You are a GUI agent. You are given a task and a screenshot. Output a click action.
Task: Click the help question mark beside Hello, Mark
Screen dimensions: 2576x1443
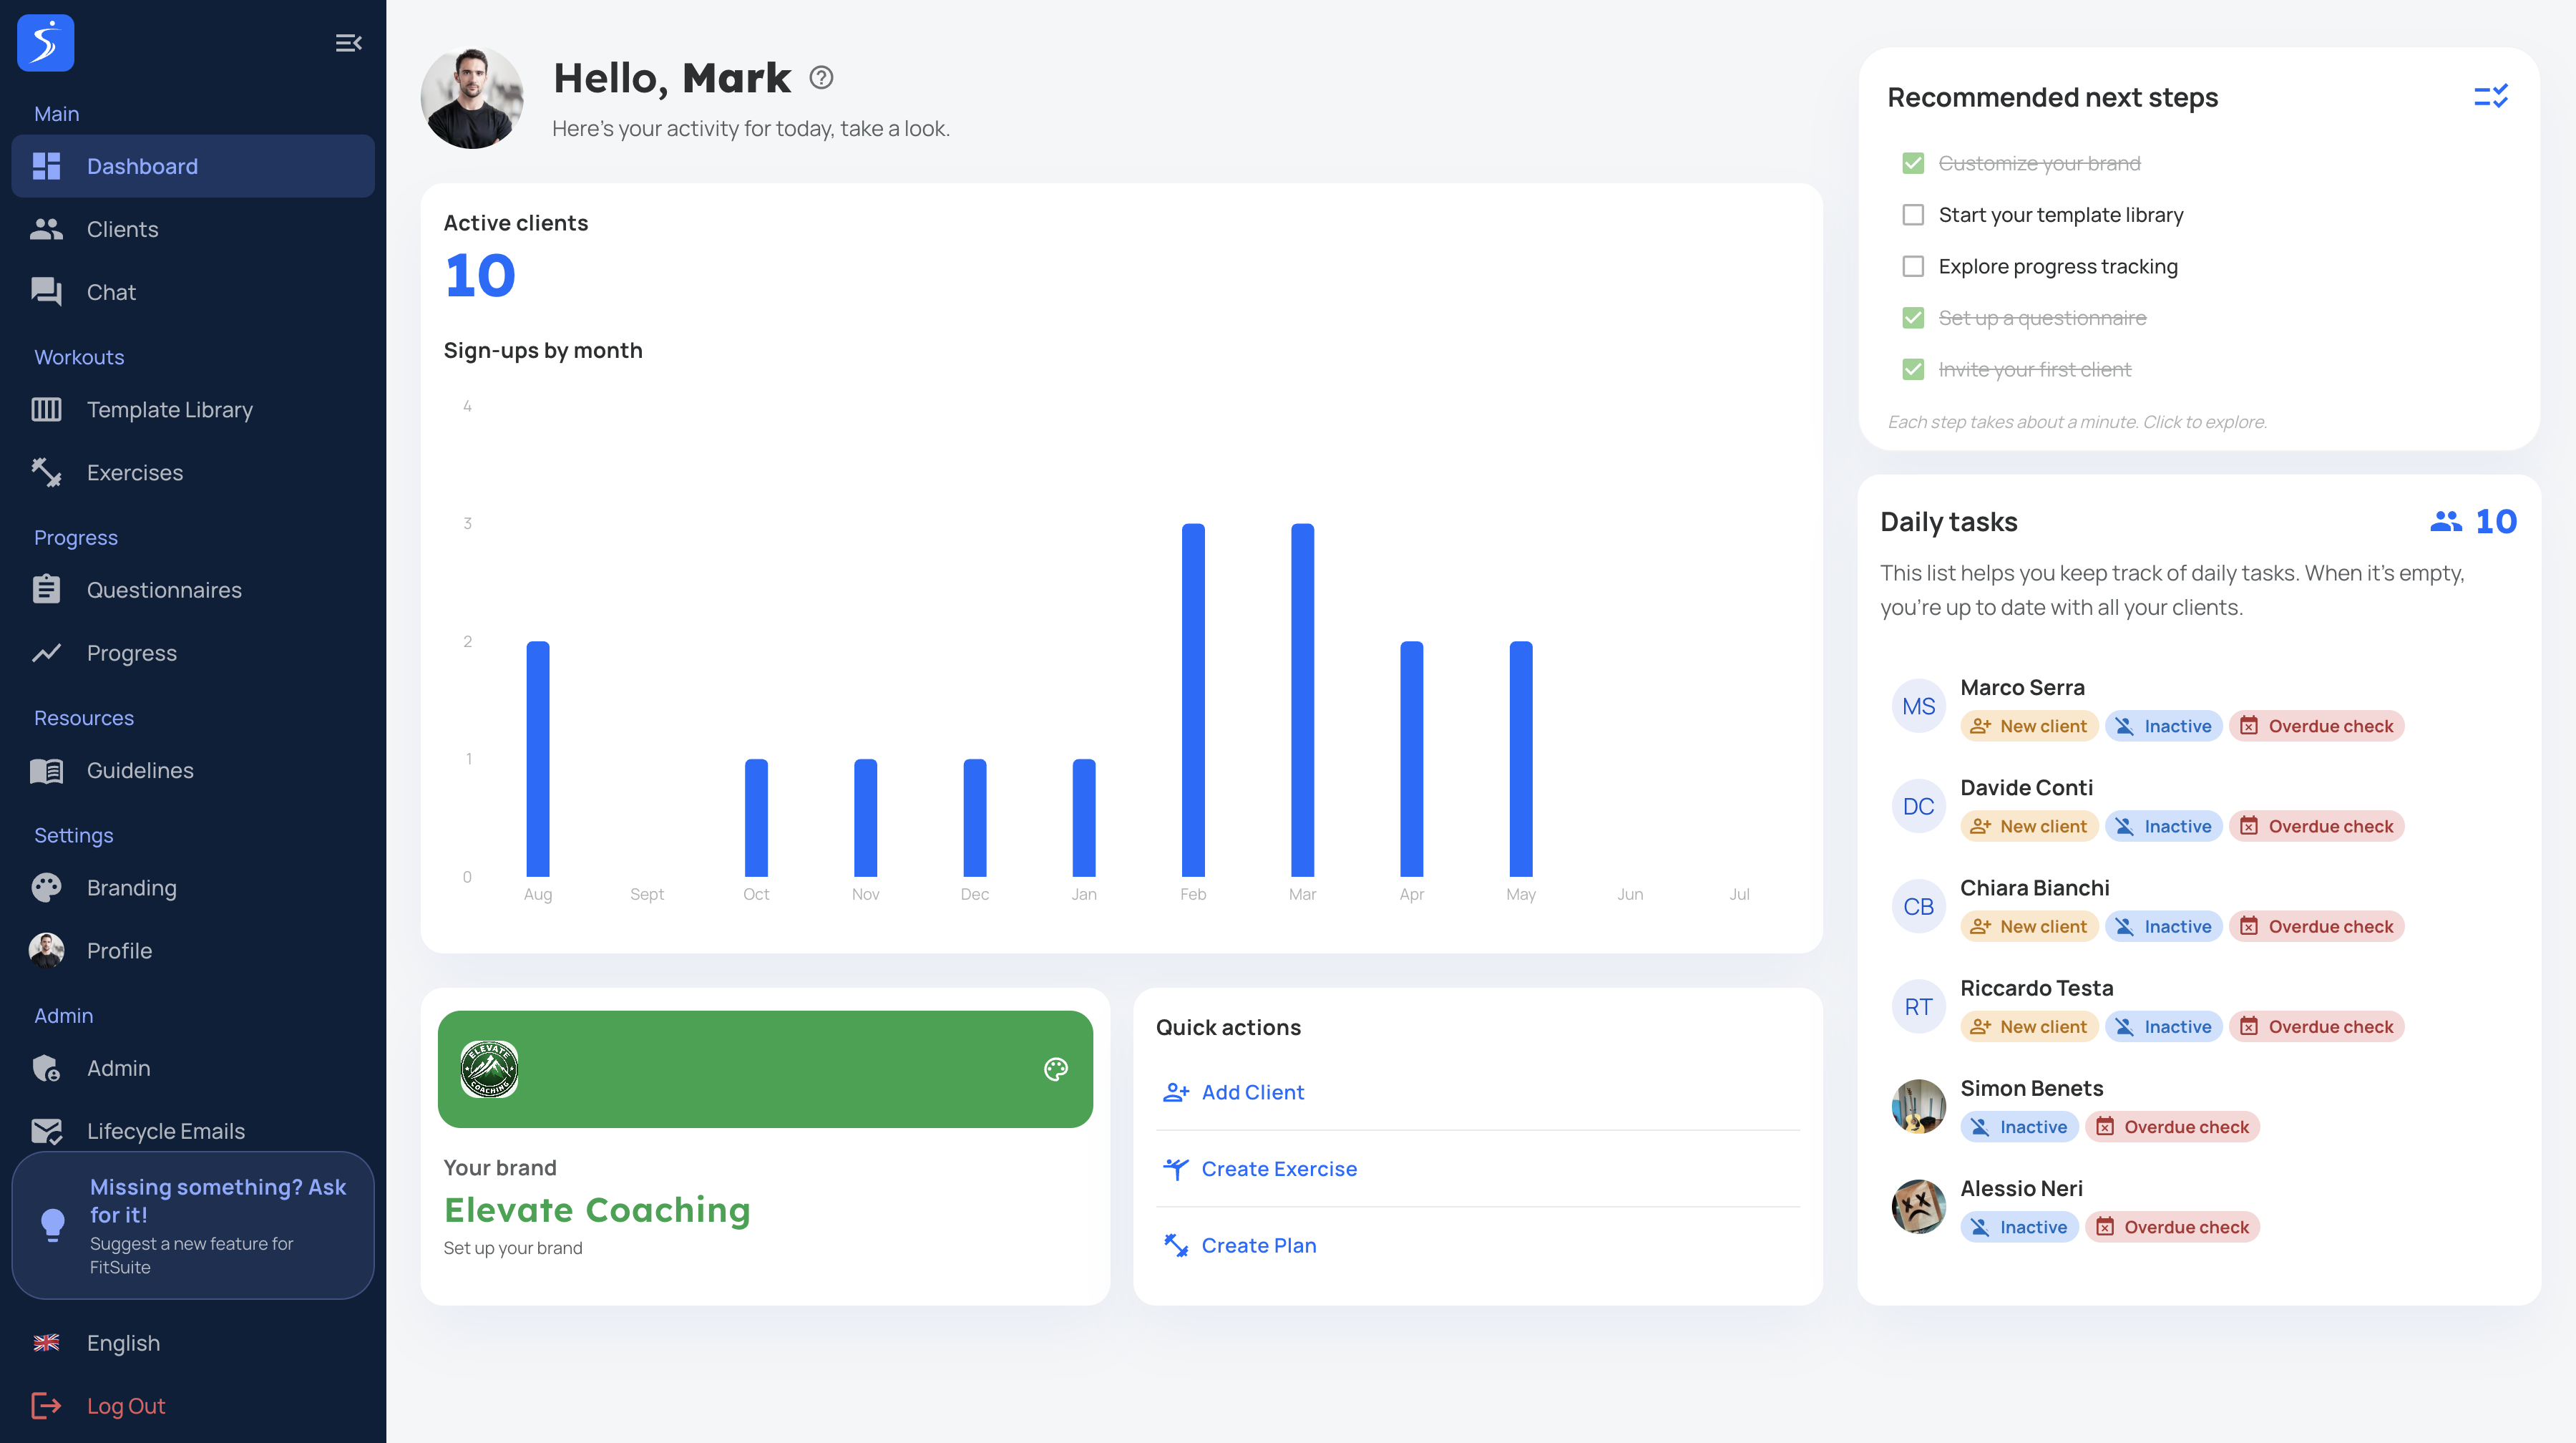pyautogui.click(x=821, y=78)
